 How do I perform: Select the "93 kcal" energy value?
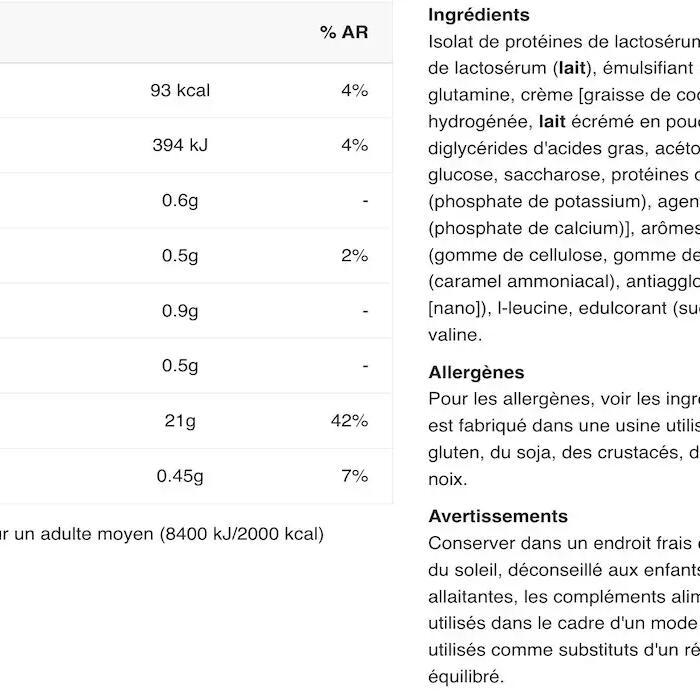click(180, 90)
